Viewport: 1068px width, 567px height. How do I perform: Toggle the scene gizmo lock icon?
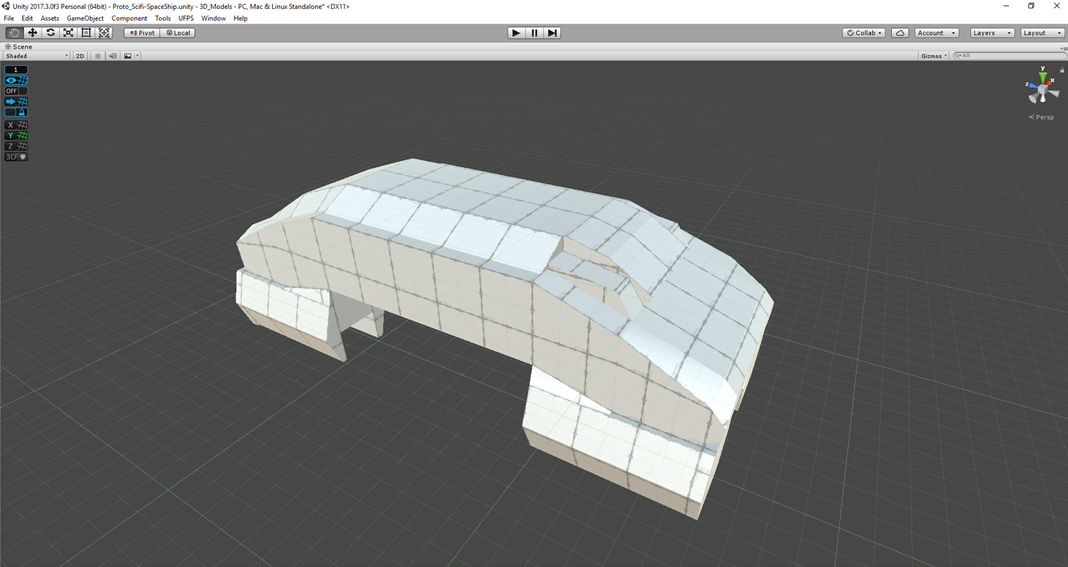click(1062, 70)
